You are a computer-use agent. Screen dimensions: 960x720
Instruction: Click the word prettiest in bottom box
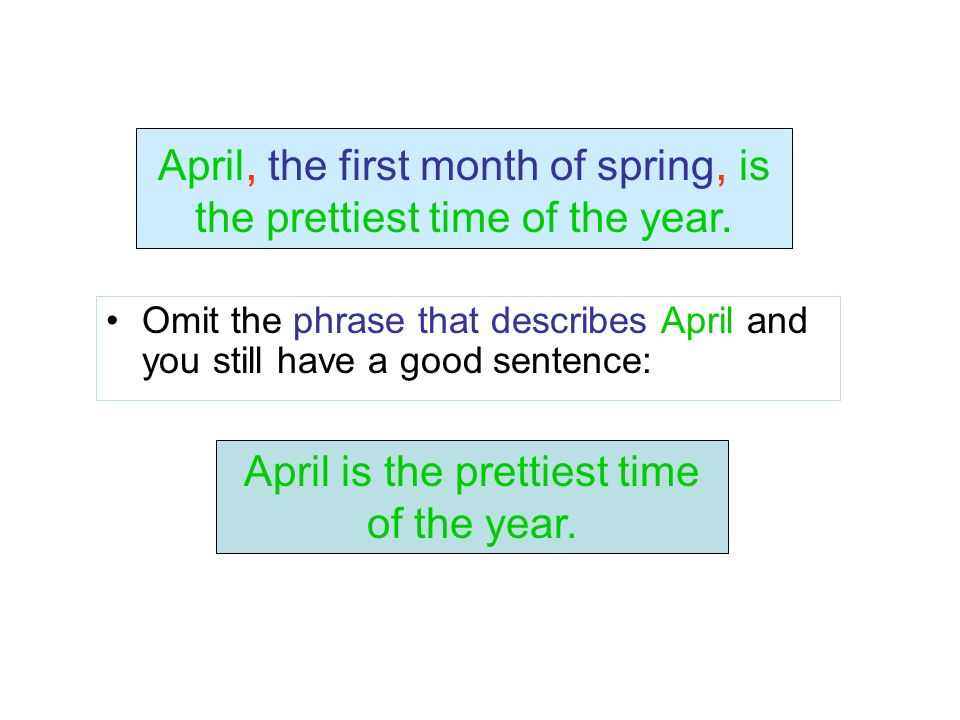pos(531,474)
